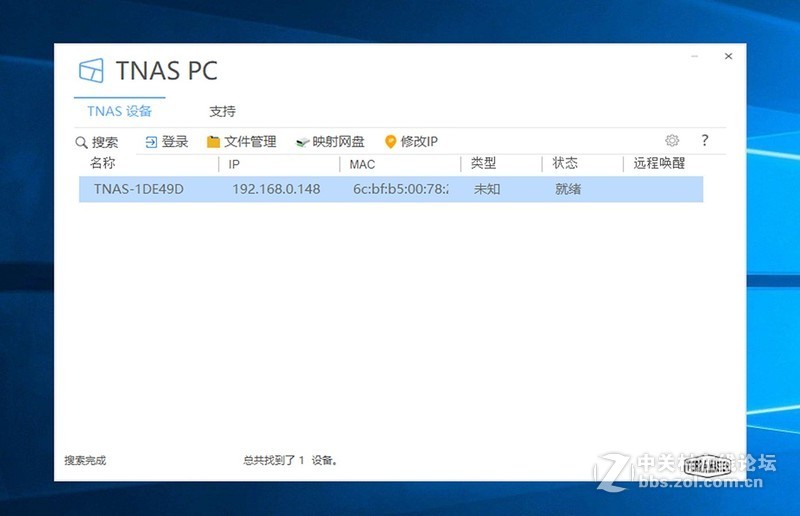Click the 就绪 status cell
This screenshot has height=516, width=800.
[x=568, y=189]
